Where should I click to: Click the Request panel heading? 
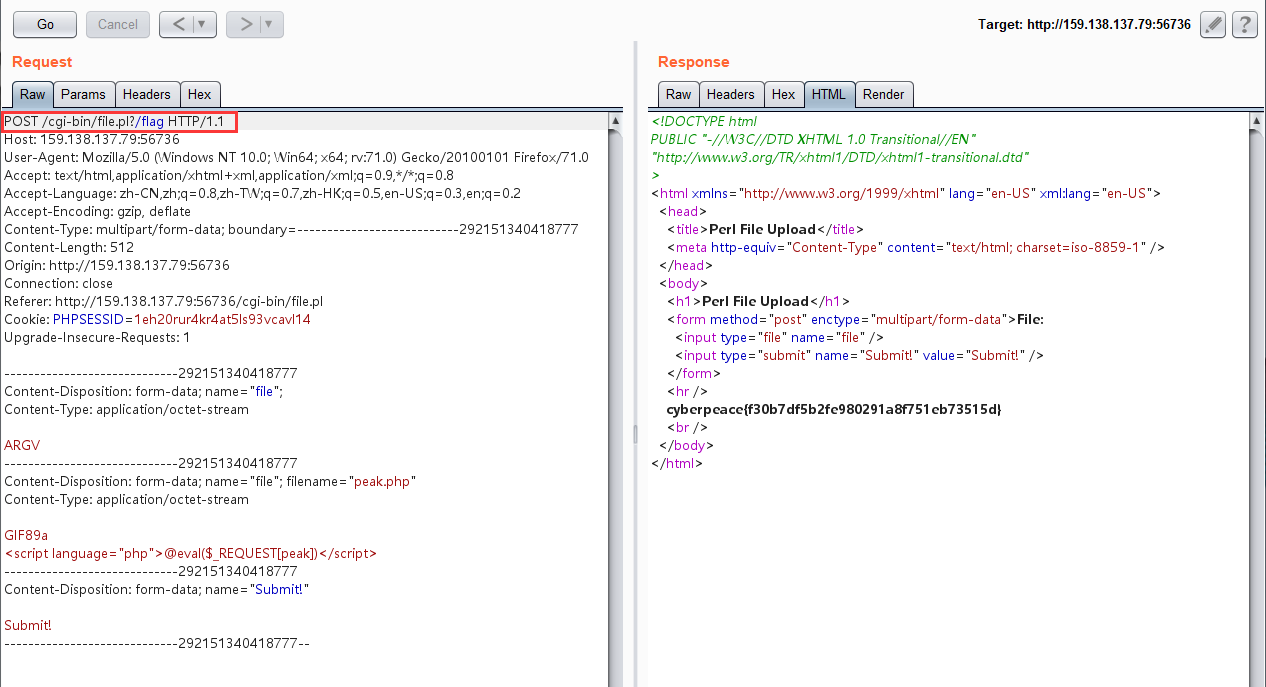tap(42, 62)
